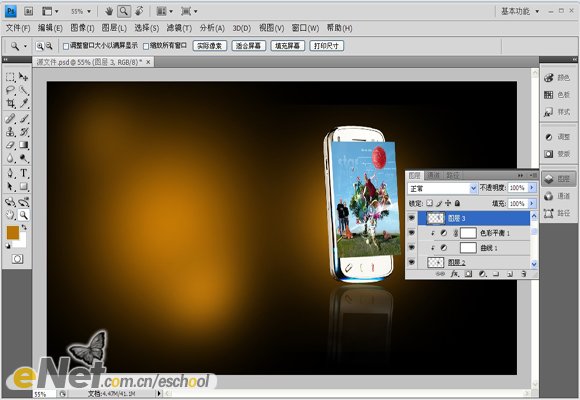Select the 3D Rotate tool
The height and width of the screenshot is (400, 580).
(10, 202)
